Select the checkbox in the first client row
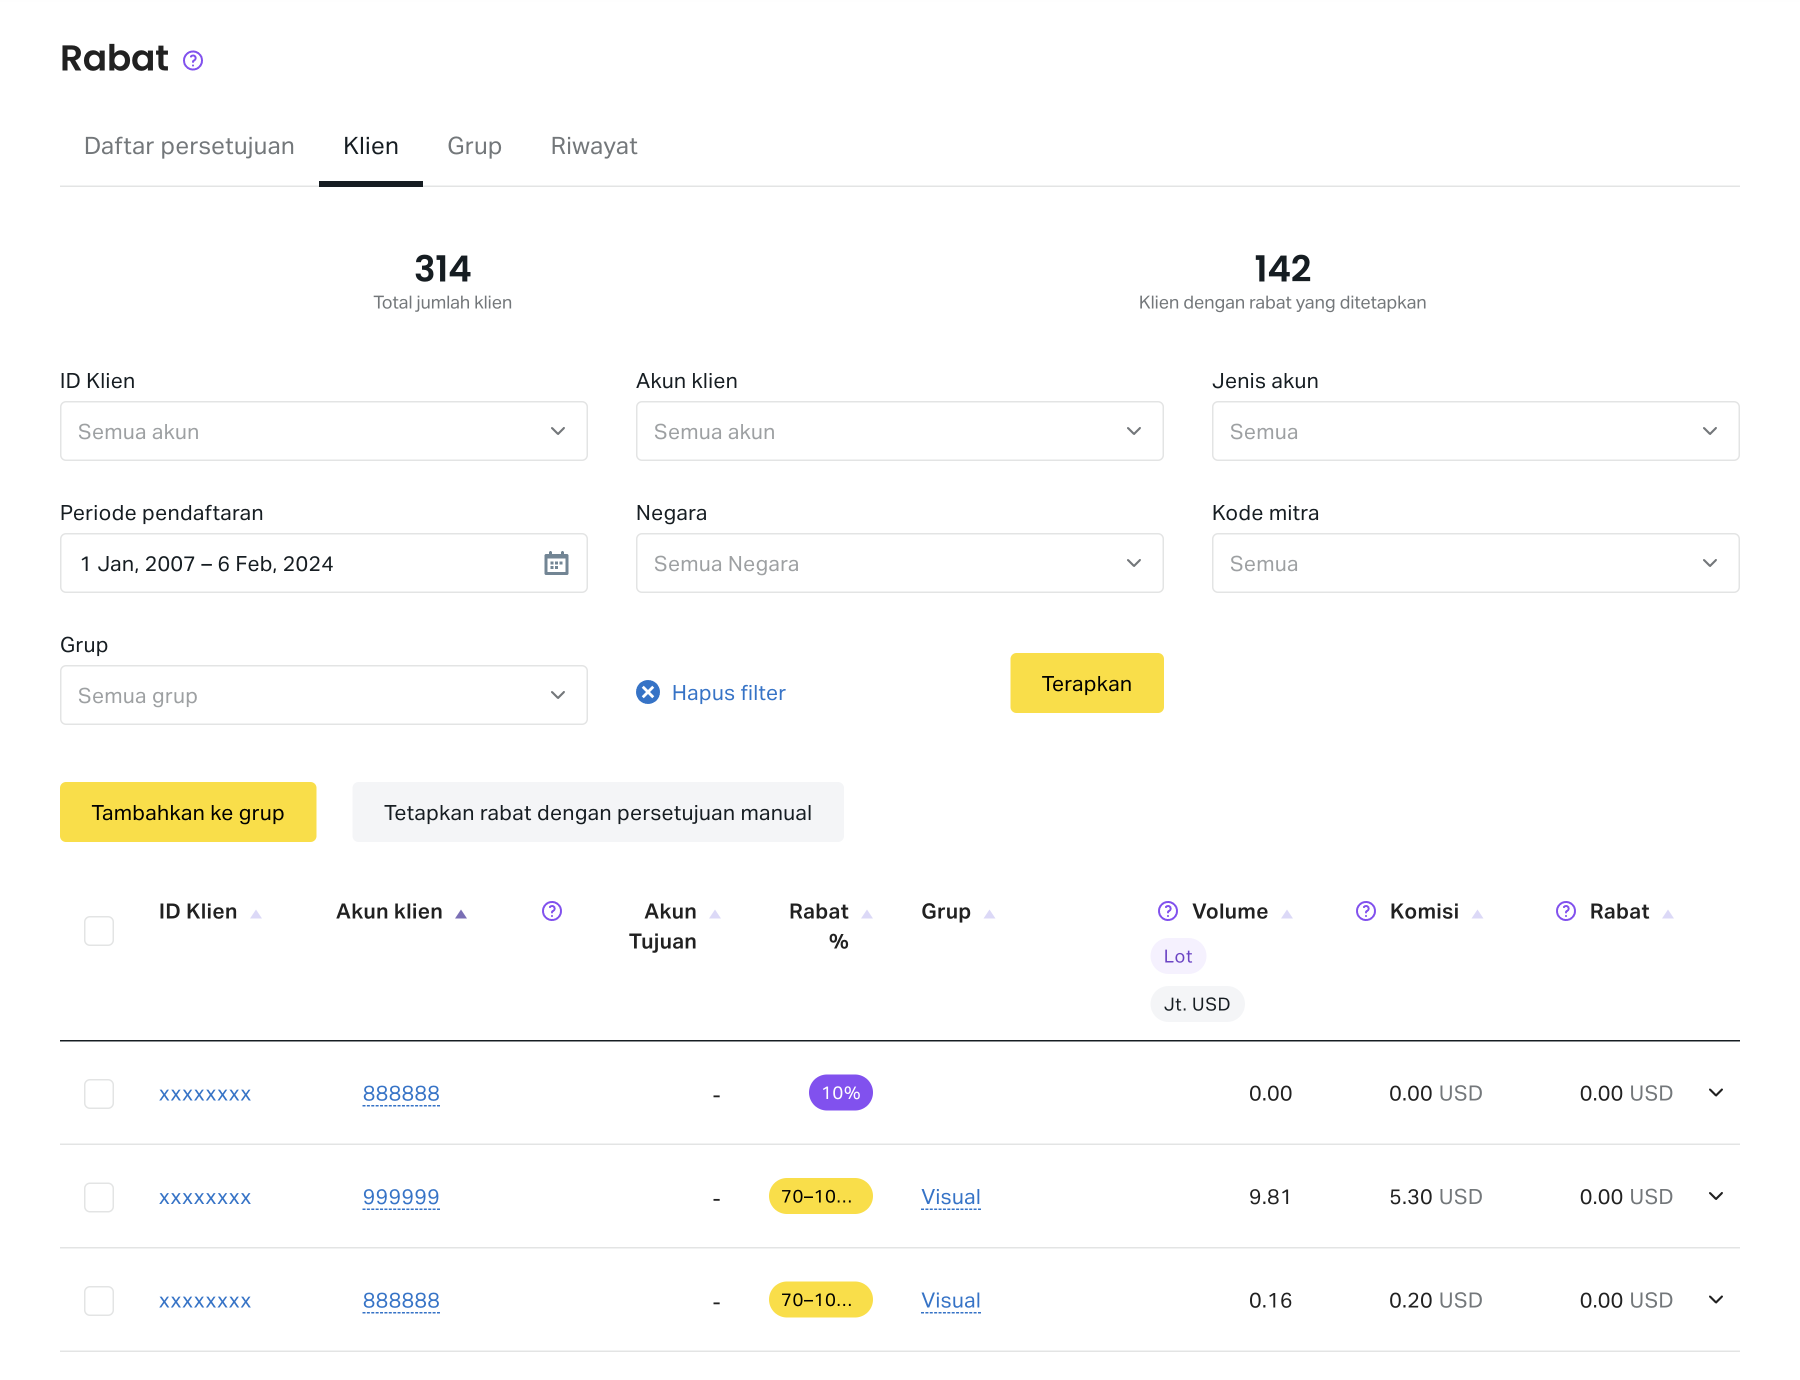1800x1380 pixels. pos(99,1094)
